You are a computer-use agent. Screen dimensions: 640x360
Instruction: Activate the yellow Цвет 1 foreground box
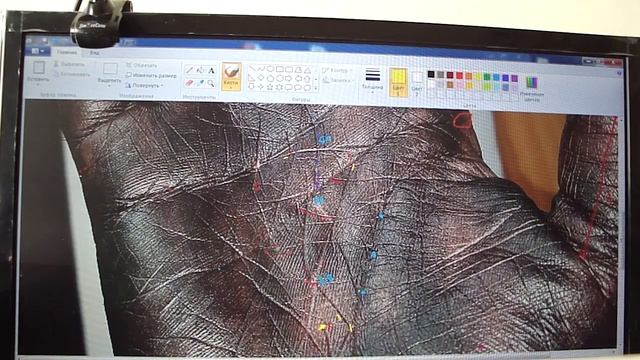tap(398, 82)
